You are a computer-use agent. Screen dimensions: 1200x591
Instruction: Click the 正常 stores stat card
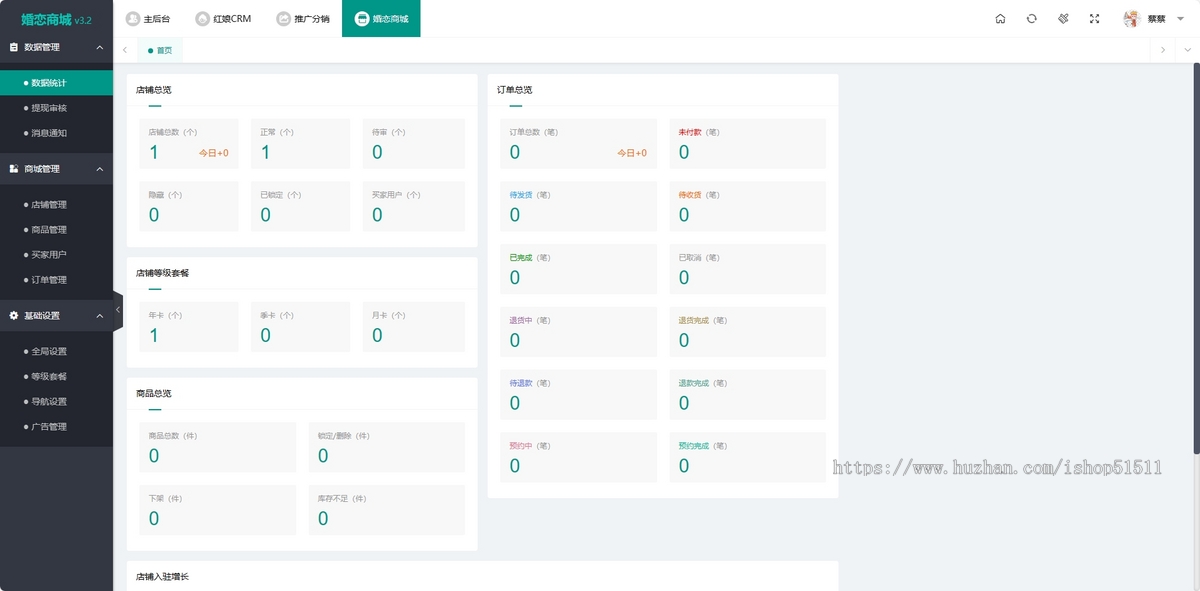click(301, 144)
